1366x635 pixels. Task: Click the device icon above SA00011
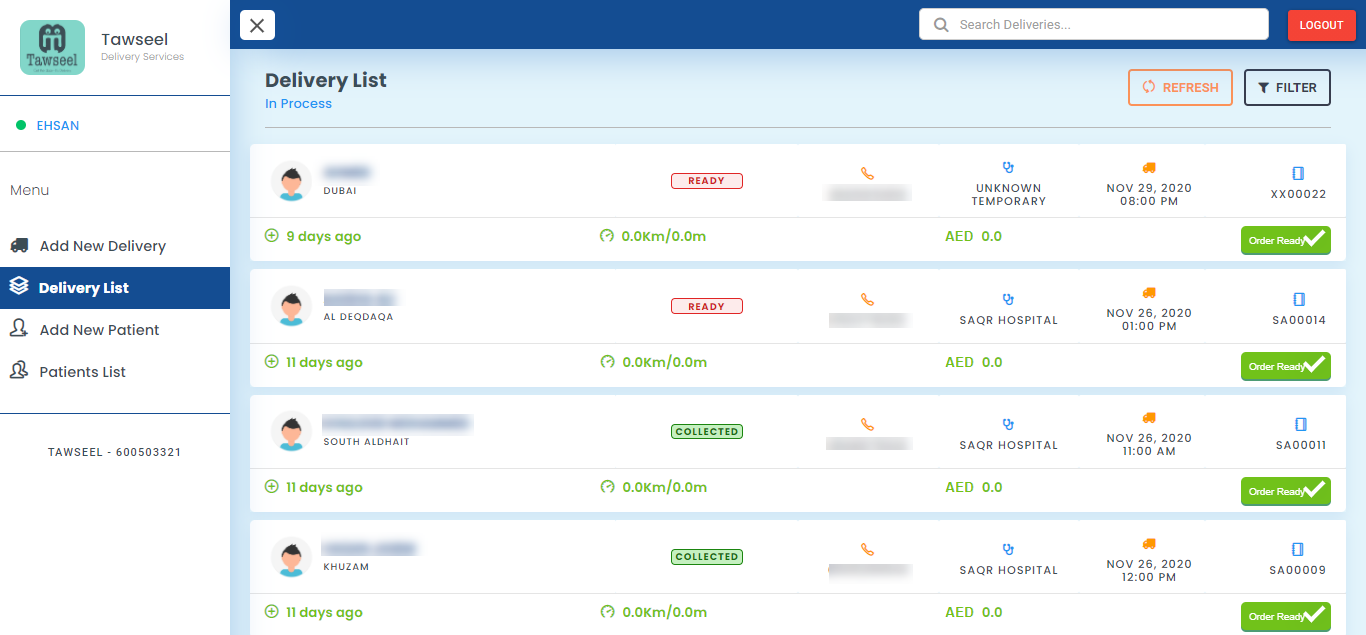point(1299,424)
